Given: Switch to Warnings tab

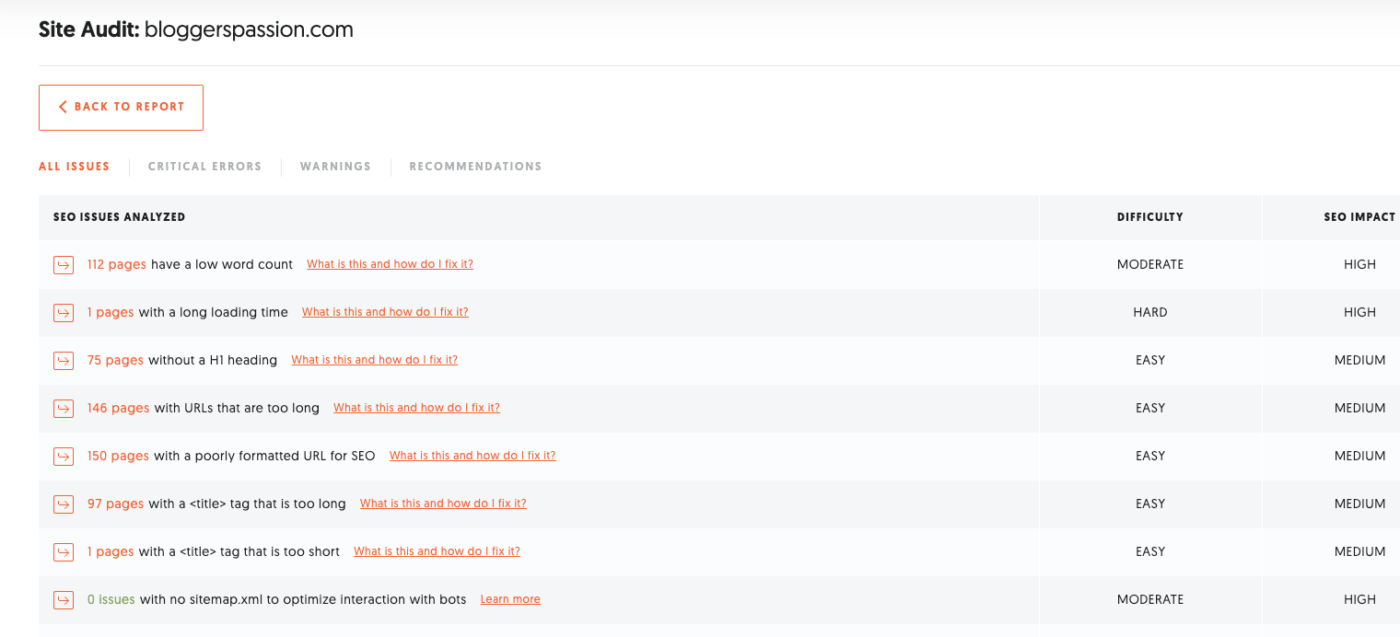Looking at the screenshot, I should pyautogui.click(x=335, y=166).
